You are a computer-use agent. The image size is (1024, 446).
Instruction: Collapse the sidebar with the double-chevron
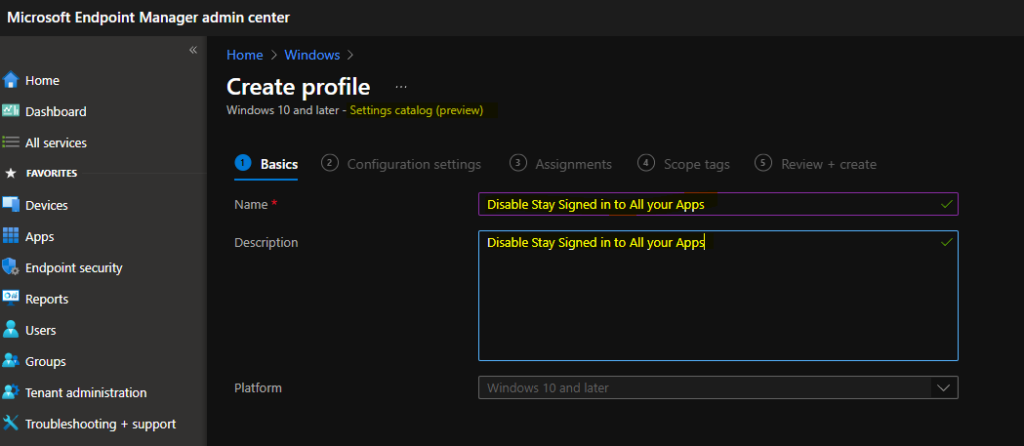(x=193, y=50)
